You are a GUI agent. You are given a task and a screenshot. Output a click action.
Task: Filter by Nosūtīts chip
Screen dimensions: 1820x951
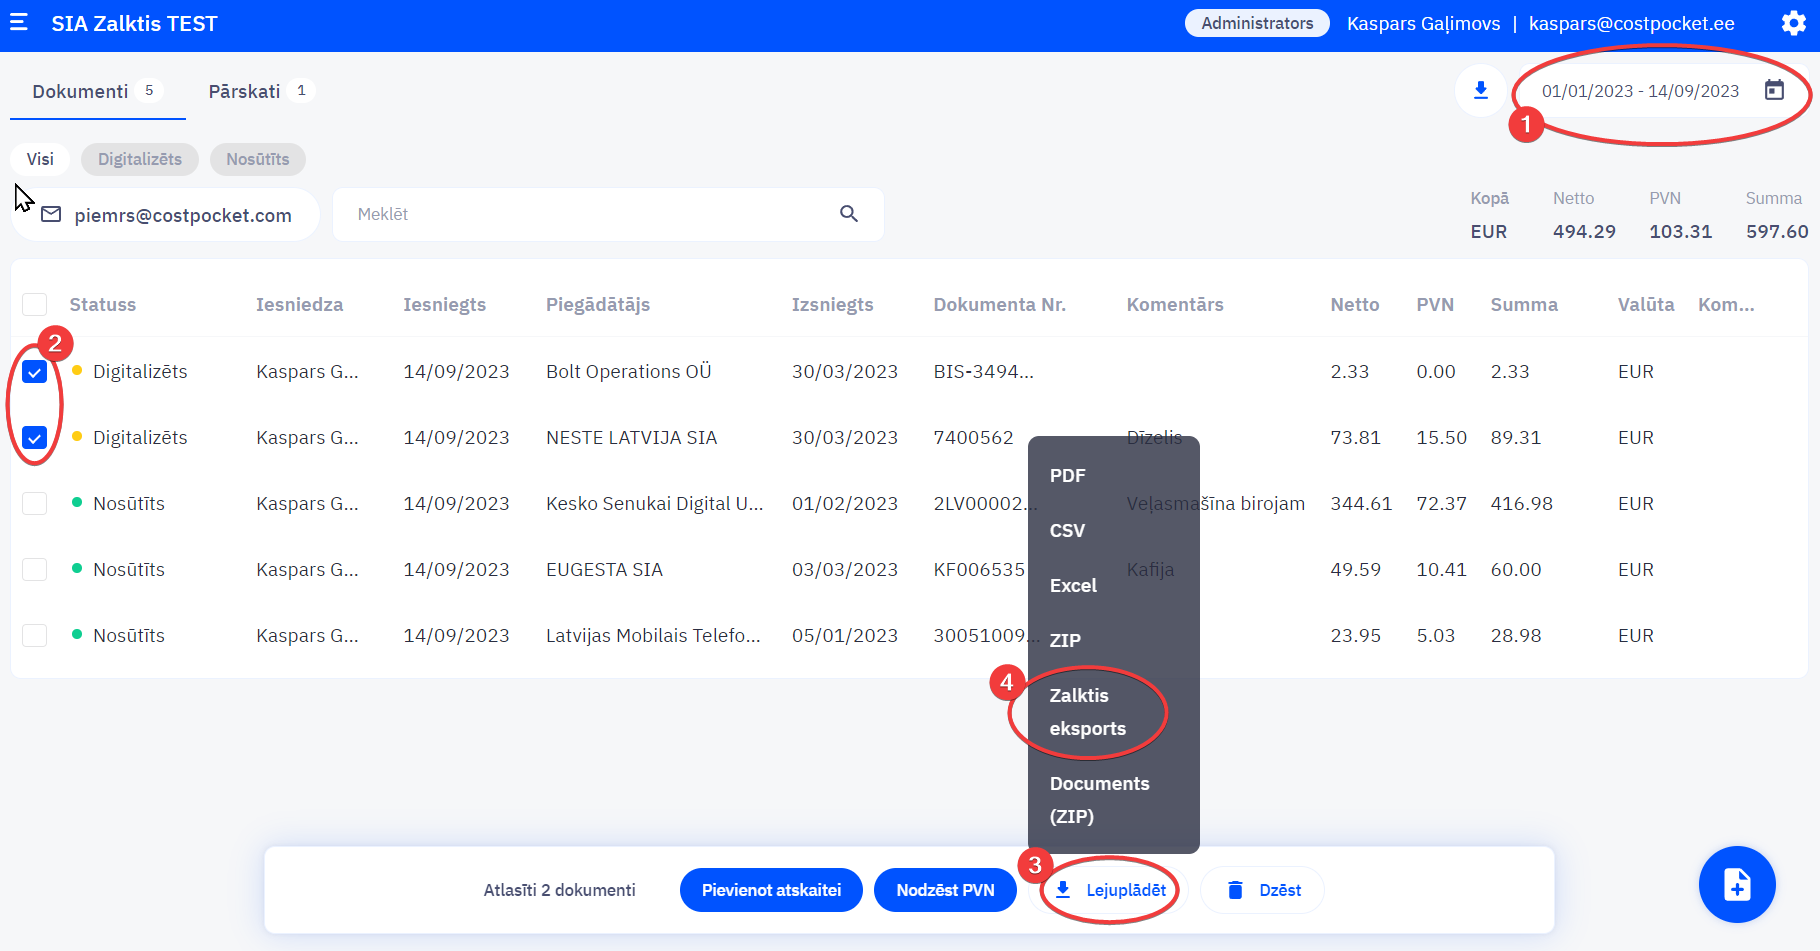tap(258, 159)
